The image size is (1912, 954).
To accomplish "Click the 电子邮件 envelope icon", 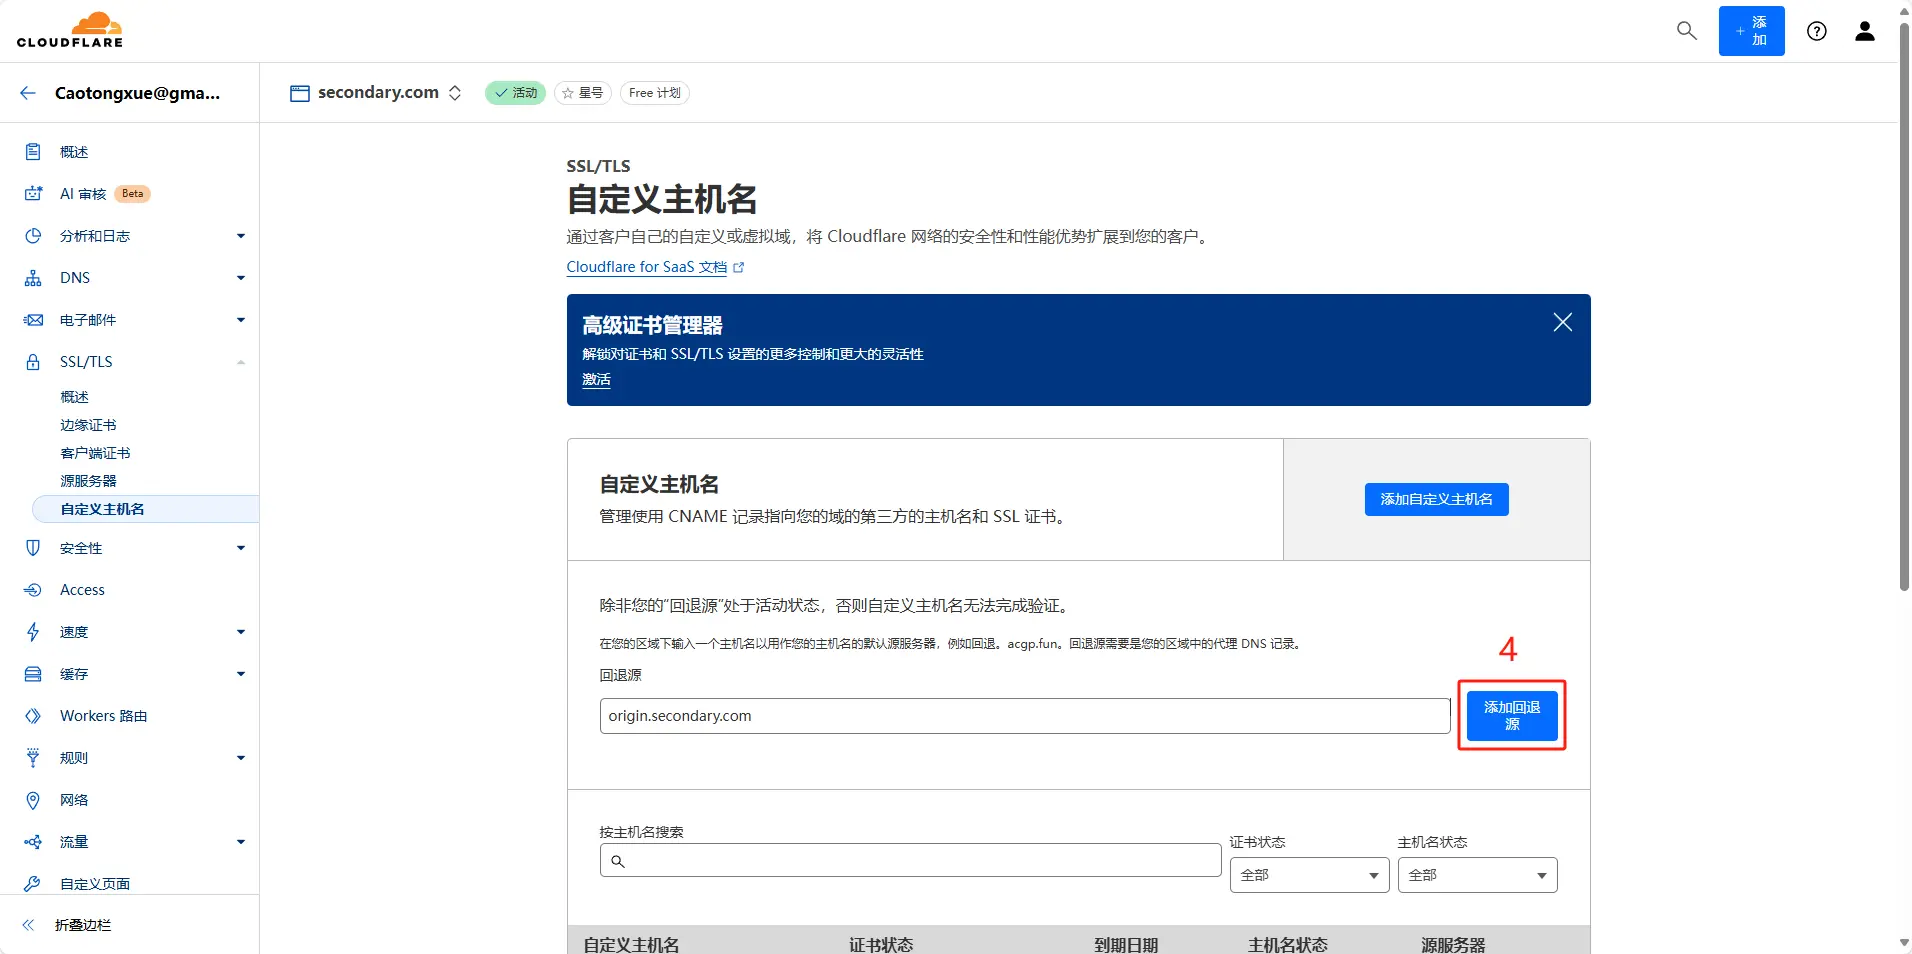I will (33, 320).
